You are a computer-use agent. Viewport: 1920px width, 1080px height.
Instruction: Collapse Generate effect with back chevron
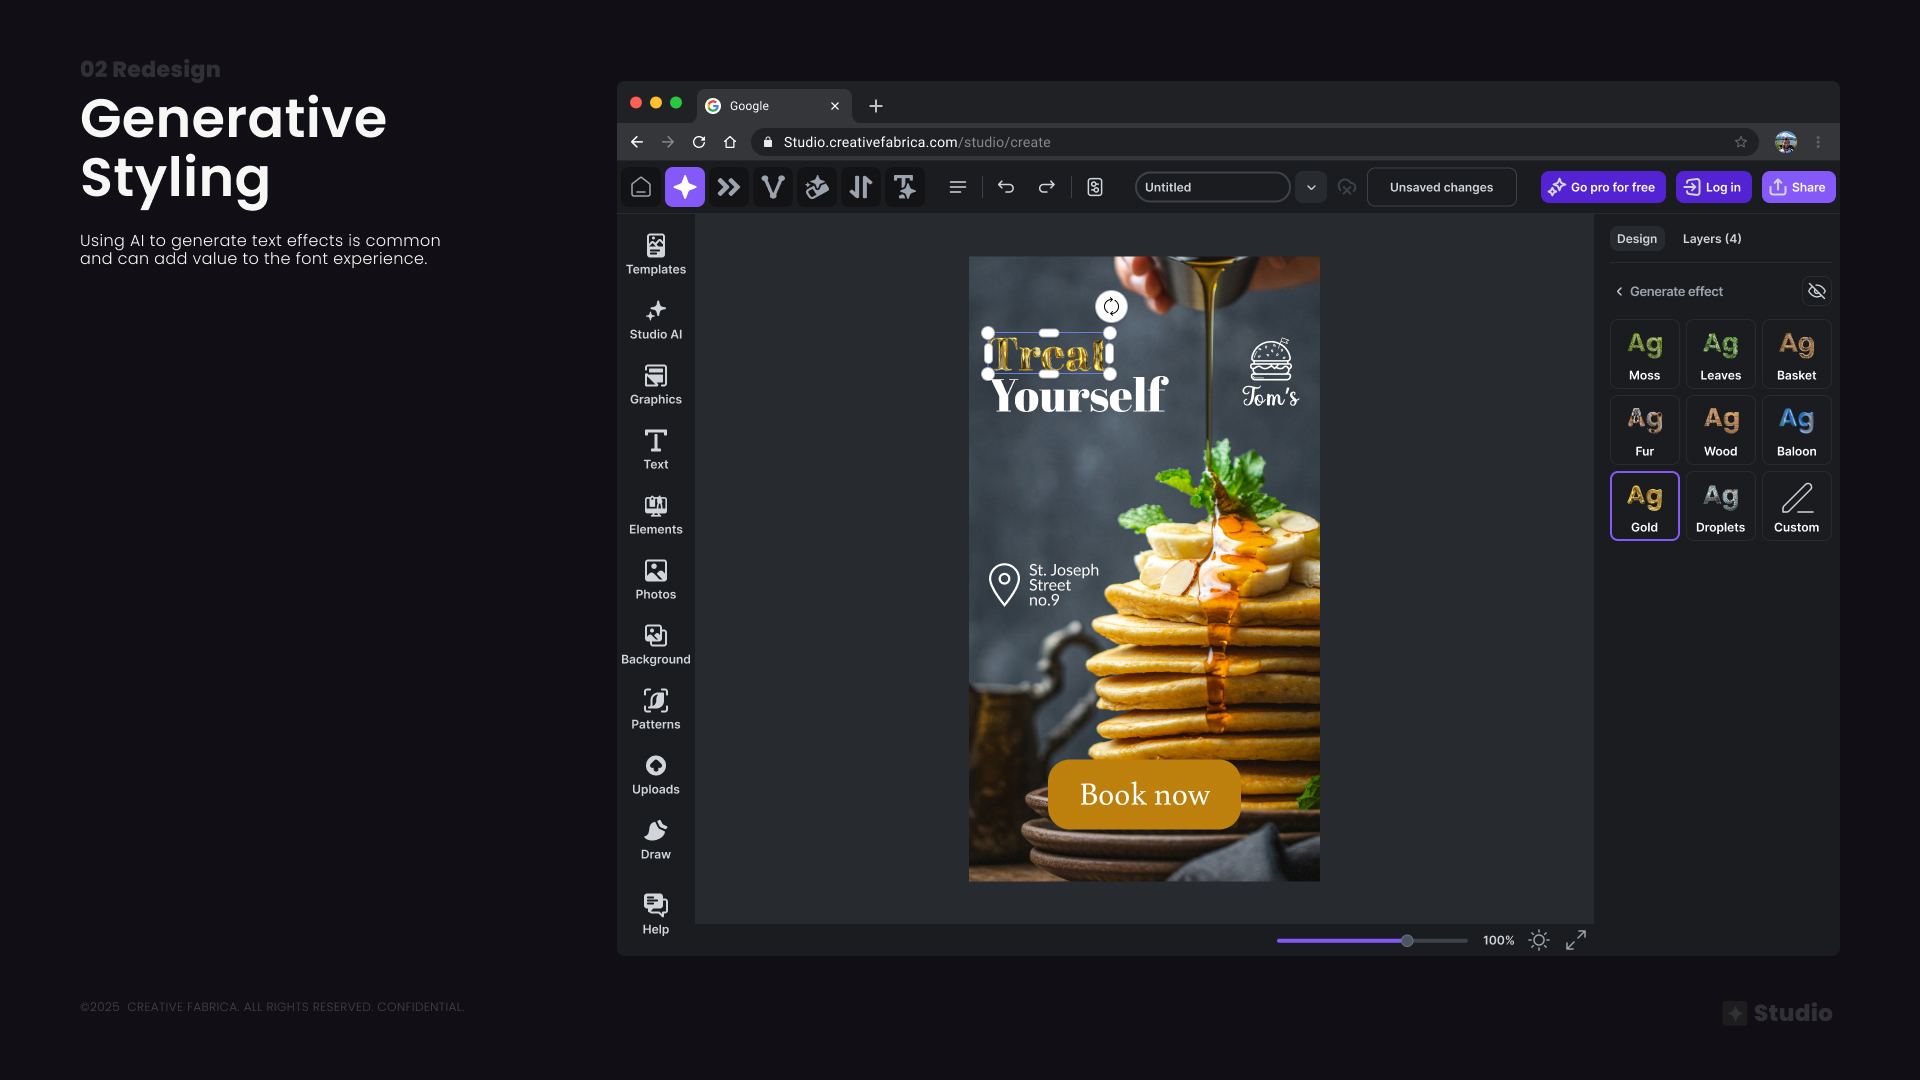[x=1619, y=291]
